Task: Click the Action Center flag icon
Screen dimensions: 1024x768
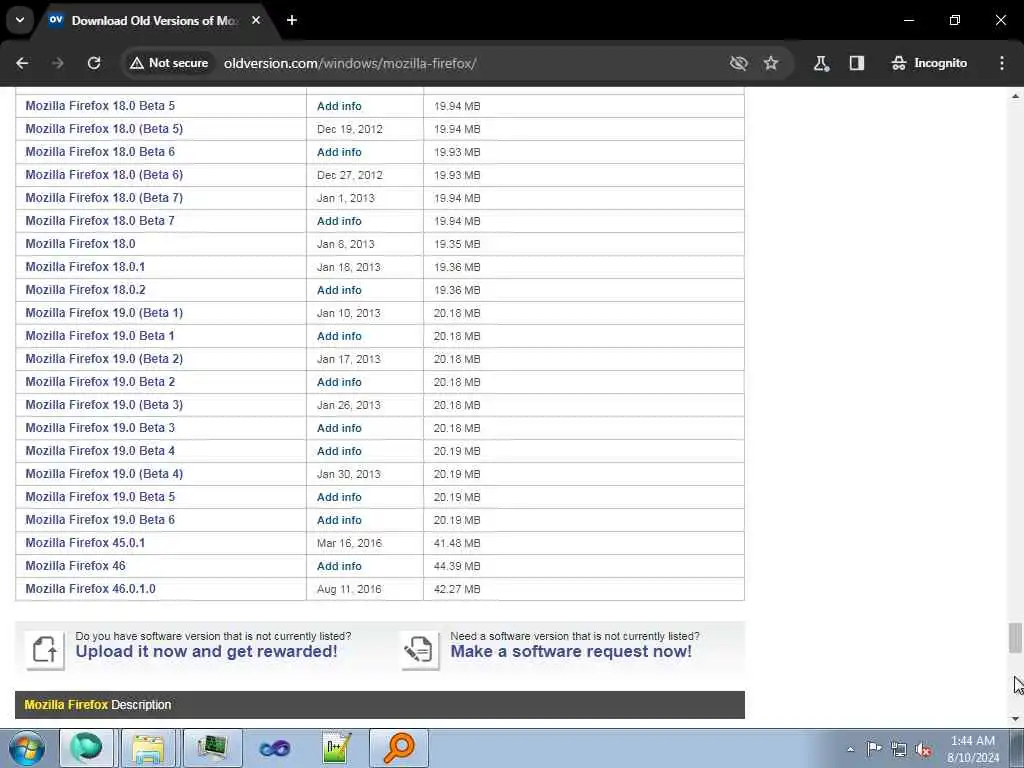Action: pos(874,749)
